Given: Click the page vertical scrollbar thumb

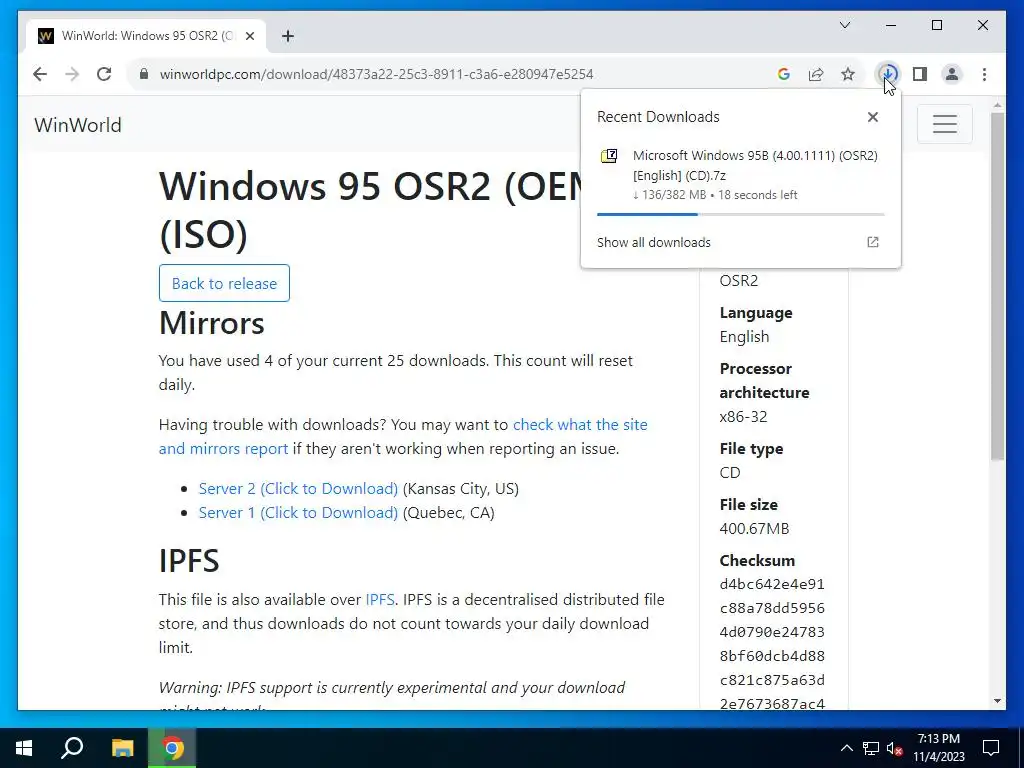Looking at the screenshot, I should point(997,286).
